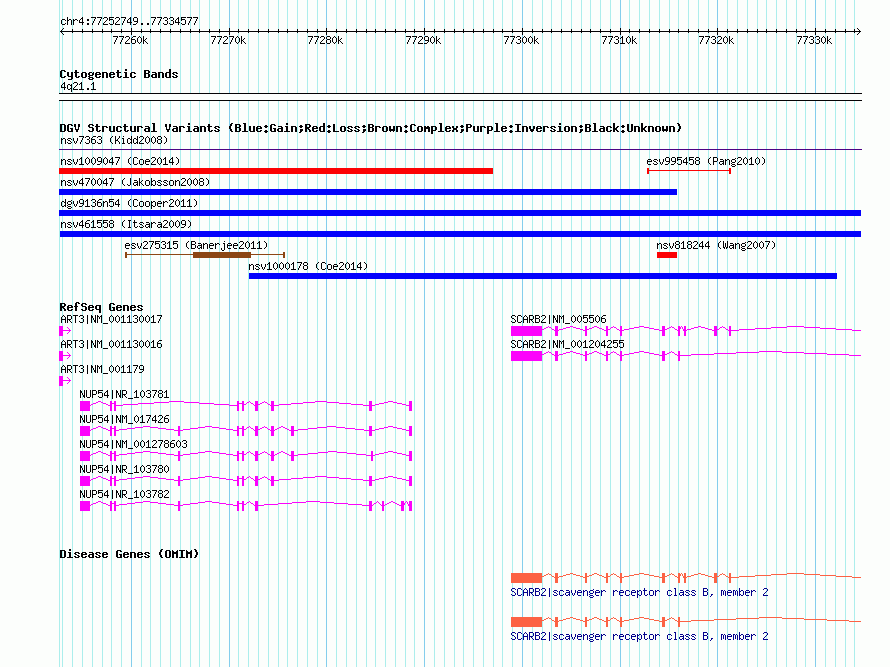Click the 77300k ruler tick label
890x667 pixels.
tap(521, 40)
